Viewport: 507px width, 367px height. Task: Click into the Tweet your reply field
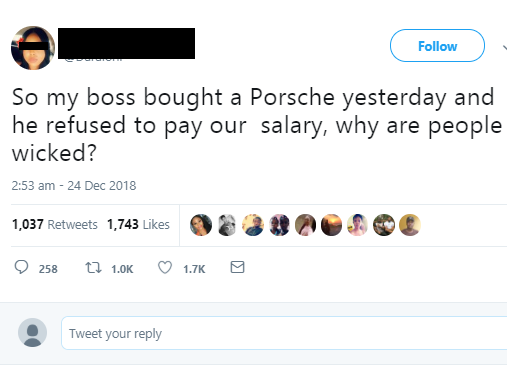[284, 333]
